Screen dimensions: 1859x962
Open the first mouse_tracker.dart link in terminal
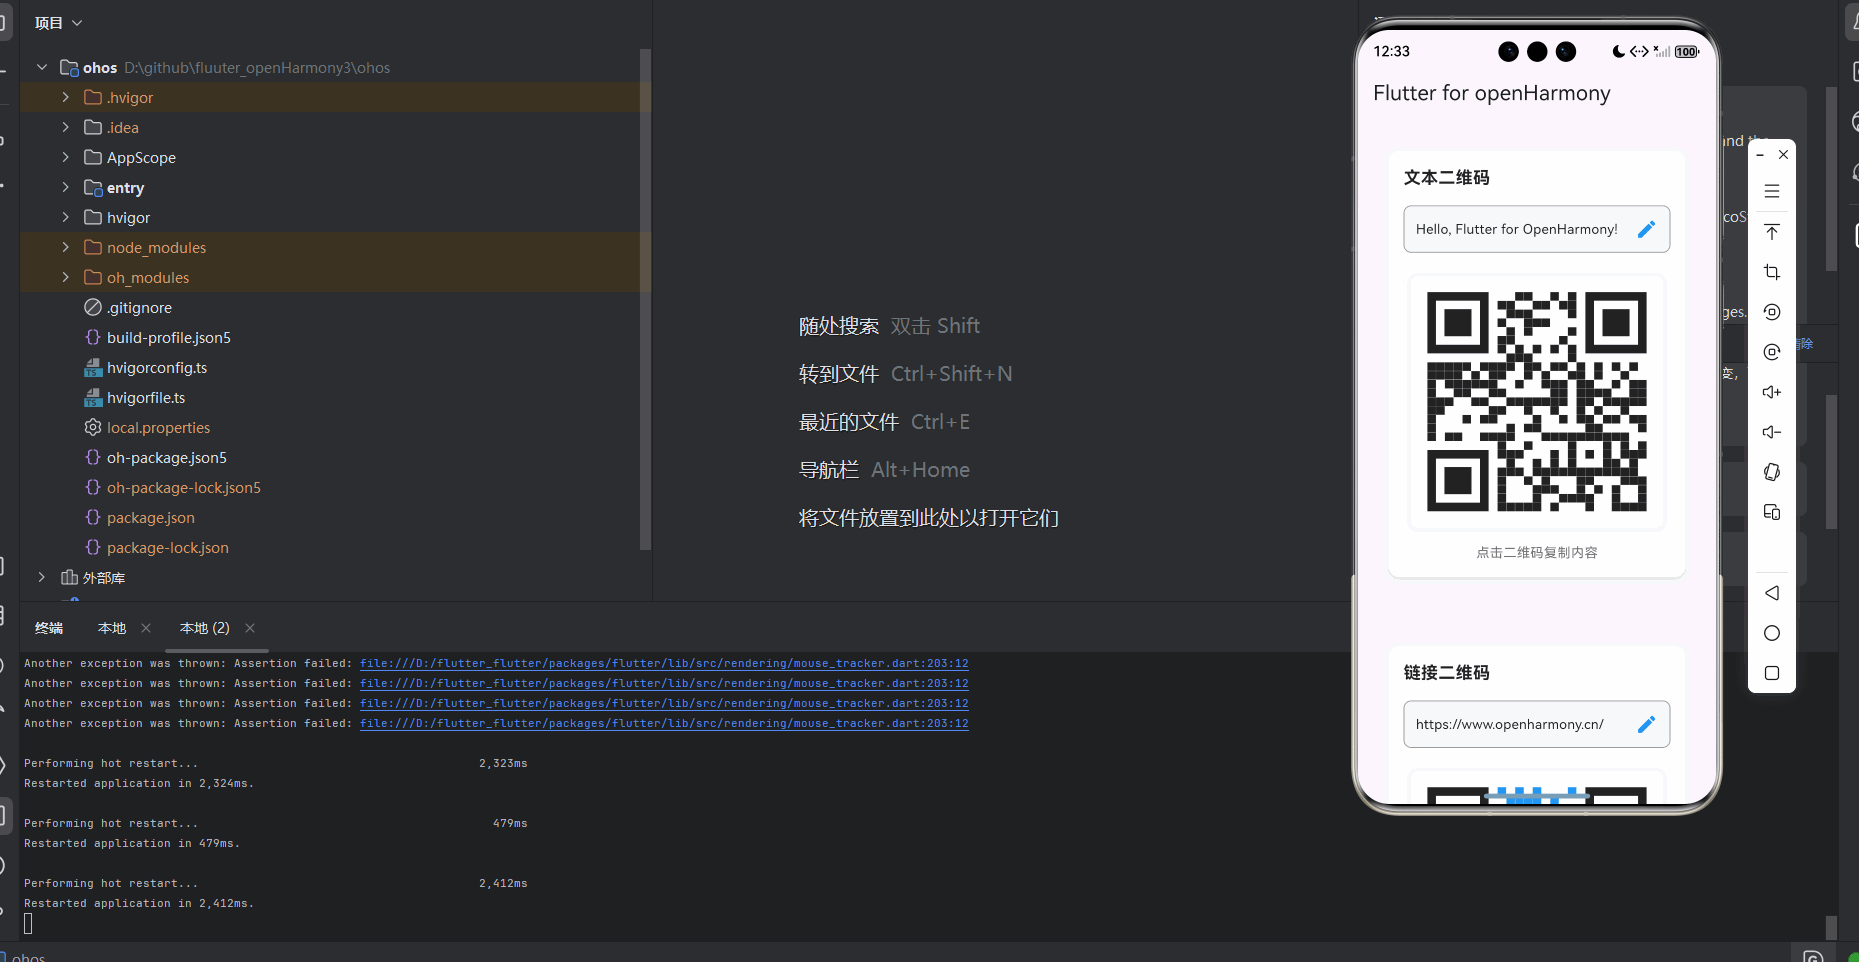[664, 663]
